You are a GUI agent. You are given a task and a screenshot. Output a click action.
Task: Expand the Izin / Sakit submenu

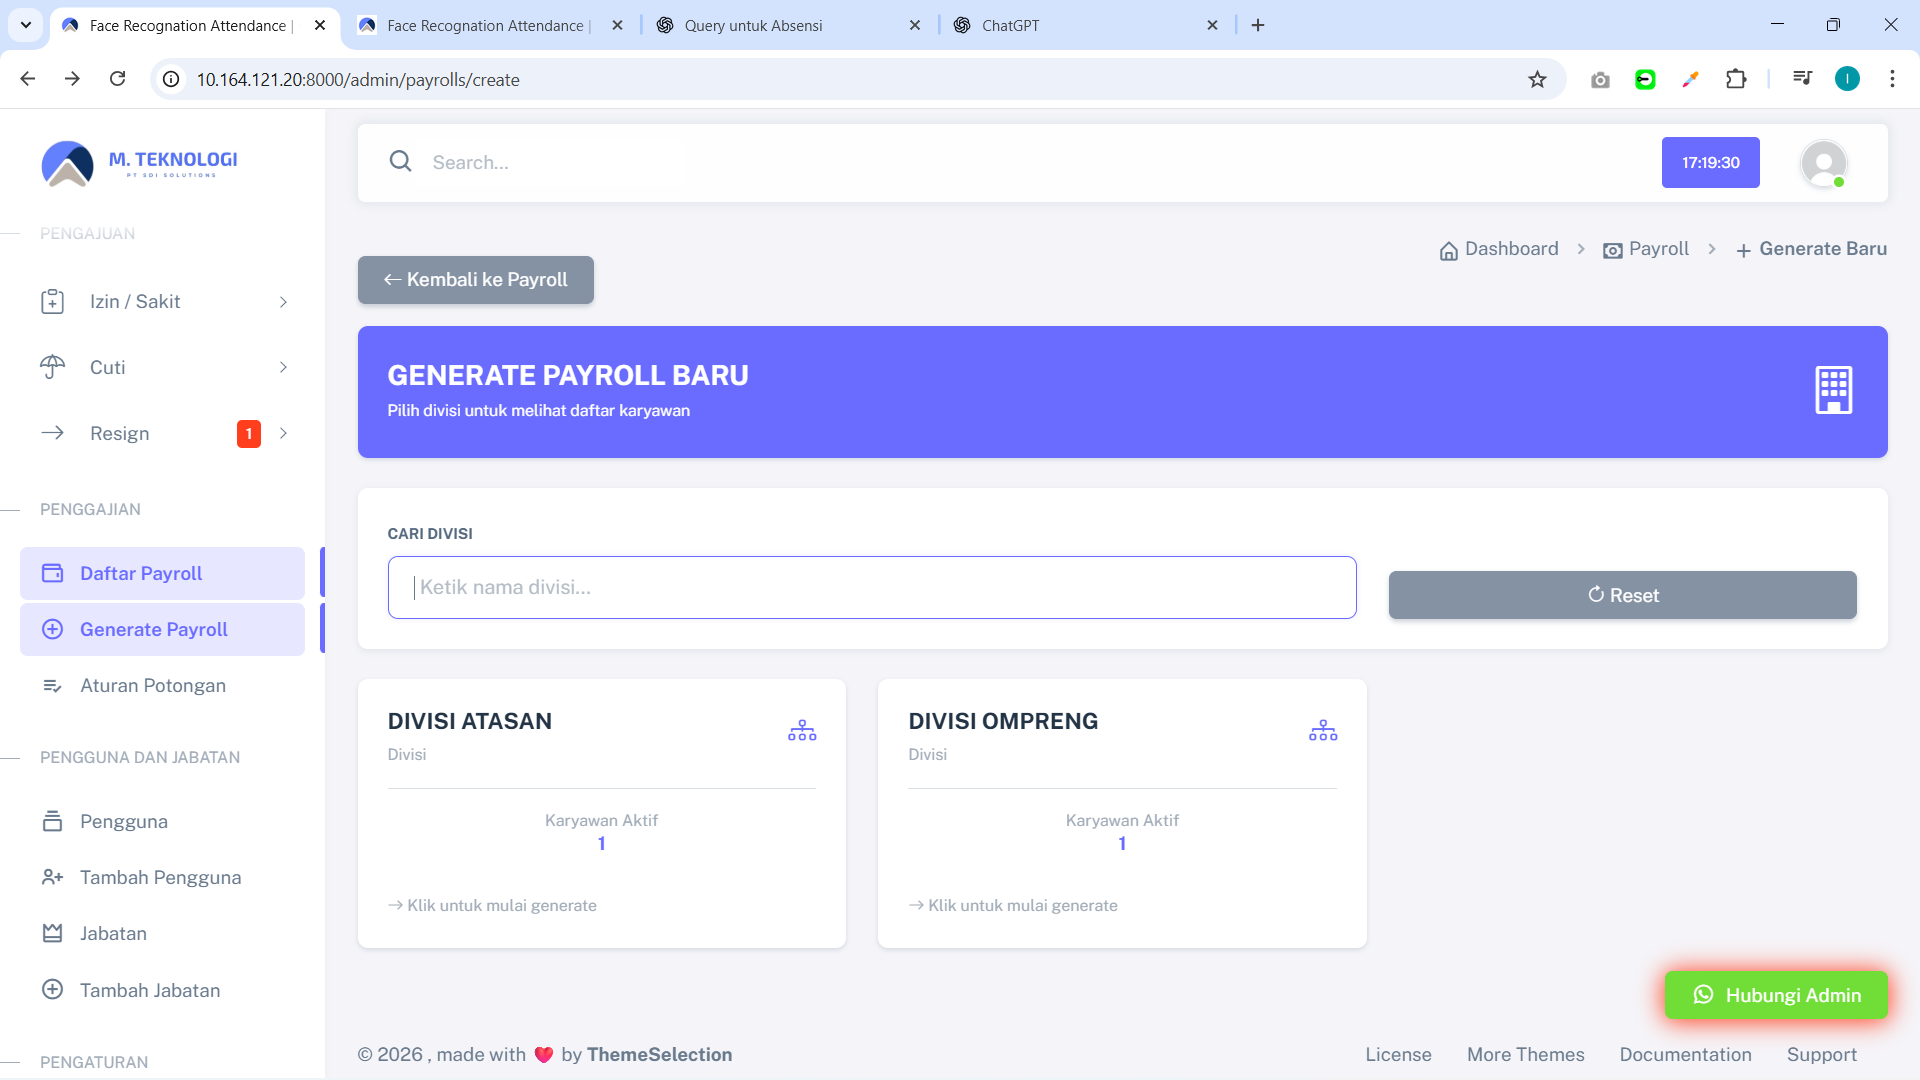pyautogui.click(x=283, y=302)
